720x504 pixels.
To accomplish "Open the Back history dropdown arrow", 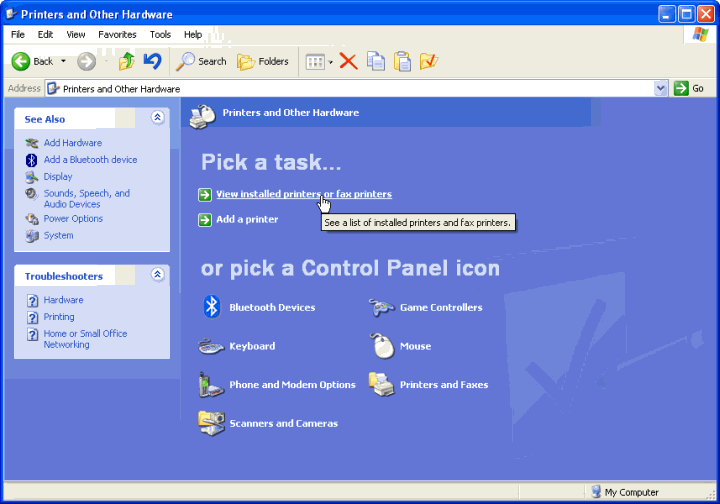I will click(x=63, y=62).
